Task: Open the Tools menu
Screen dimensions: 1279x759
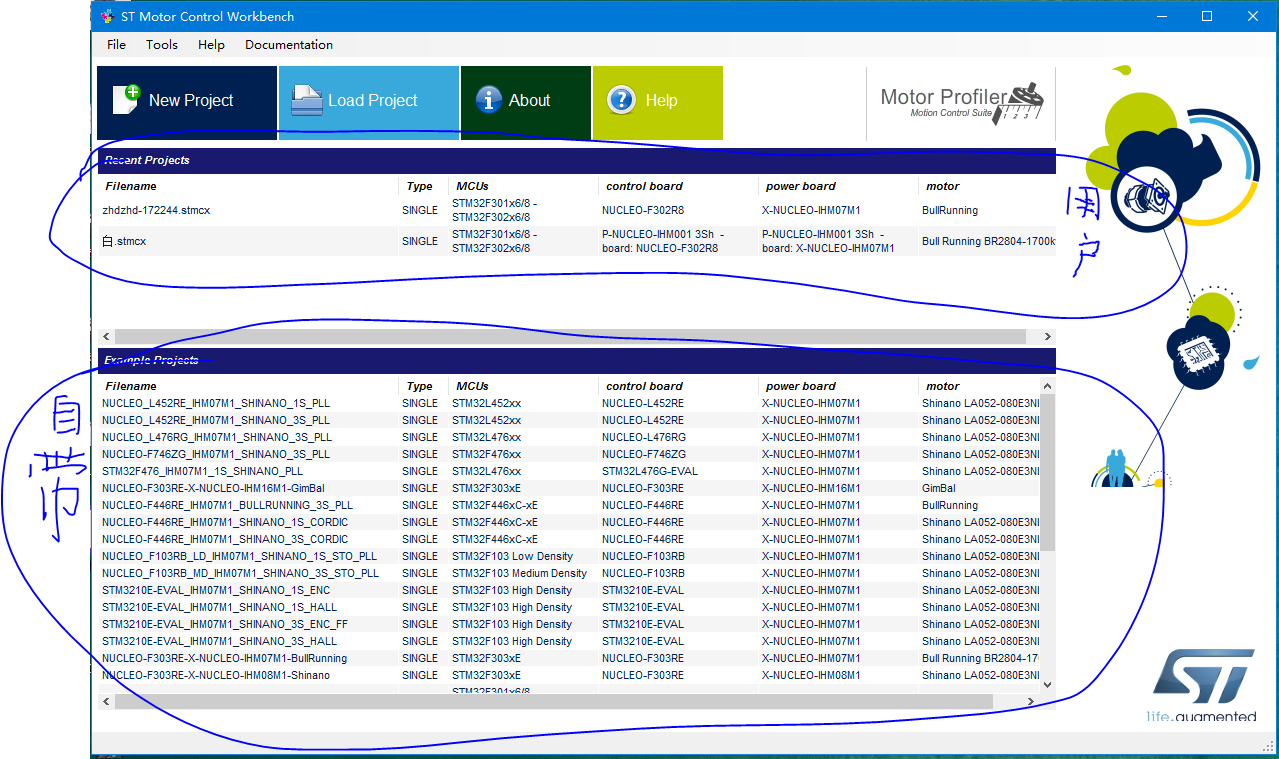Action: (x=161, y=45)
